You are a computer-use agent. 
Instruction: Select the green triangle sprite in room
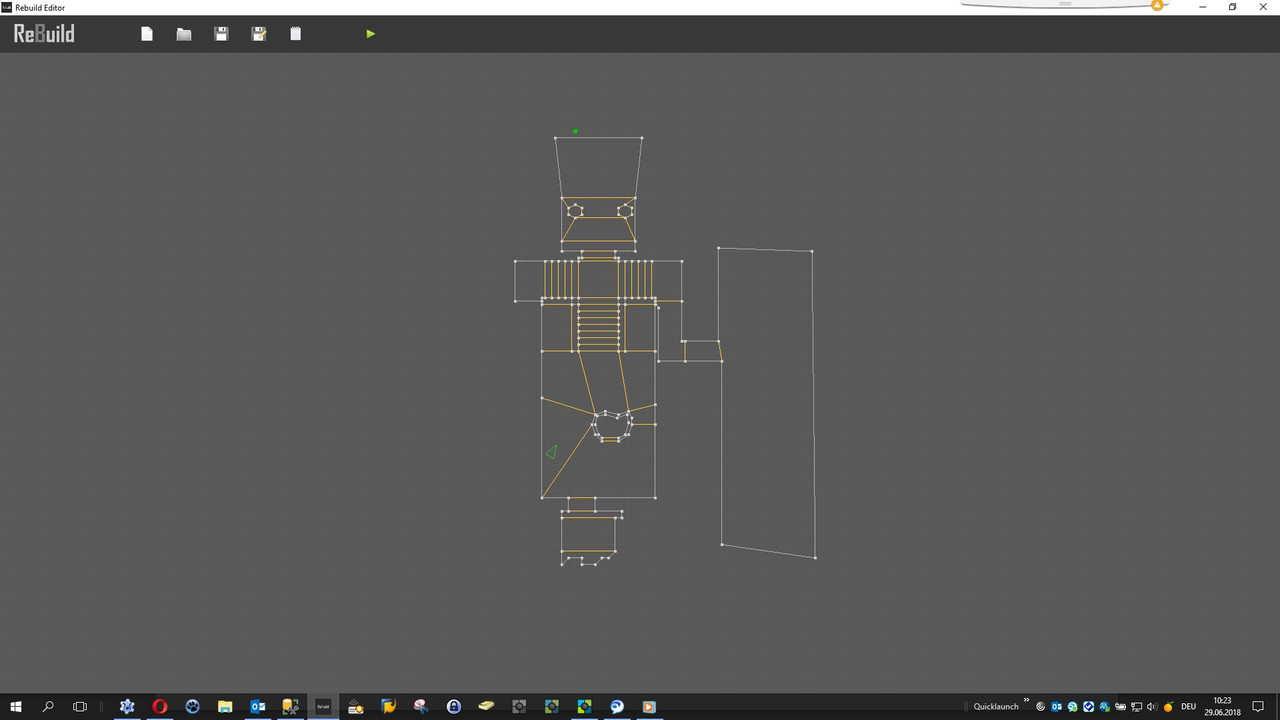click(551, 452)
